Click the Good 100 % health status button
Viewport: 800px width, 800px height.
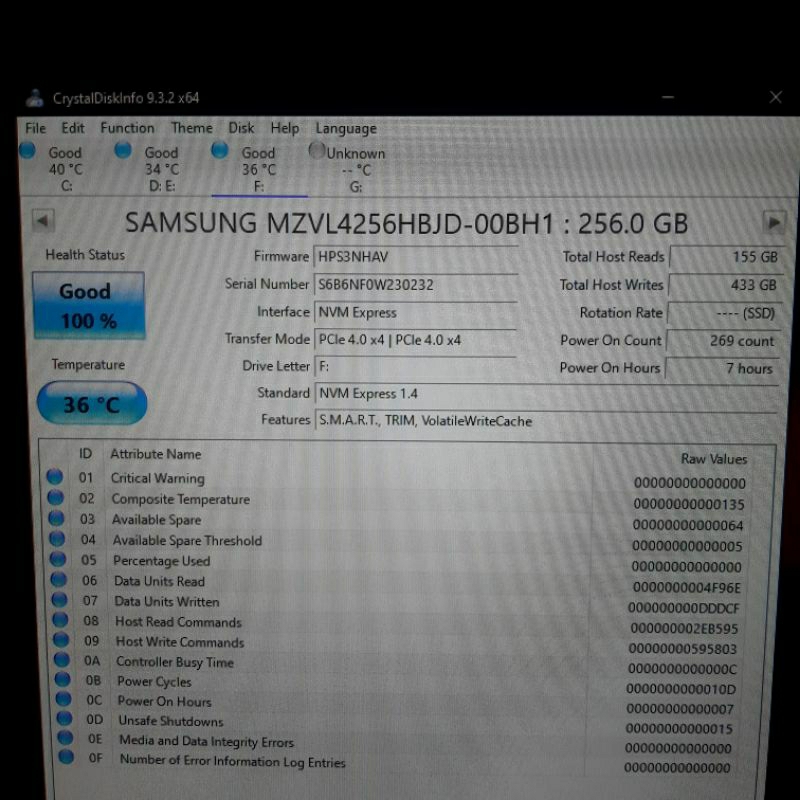89,306
